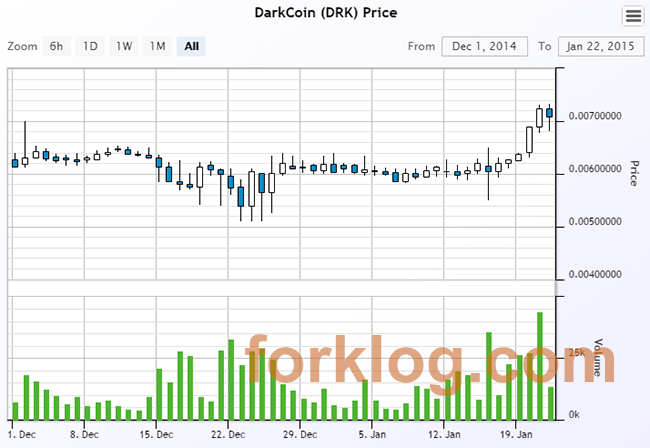Click the 0.00400000 price axis label
Screen dimensions: 650x448
pos(595,274)
